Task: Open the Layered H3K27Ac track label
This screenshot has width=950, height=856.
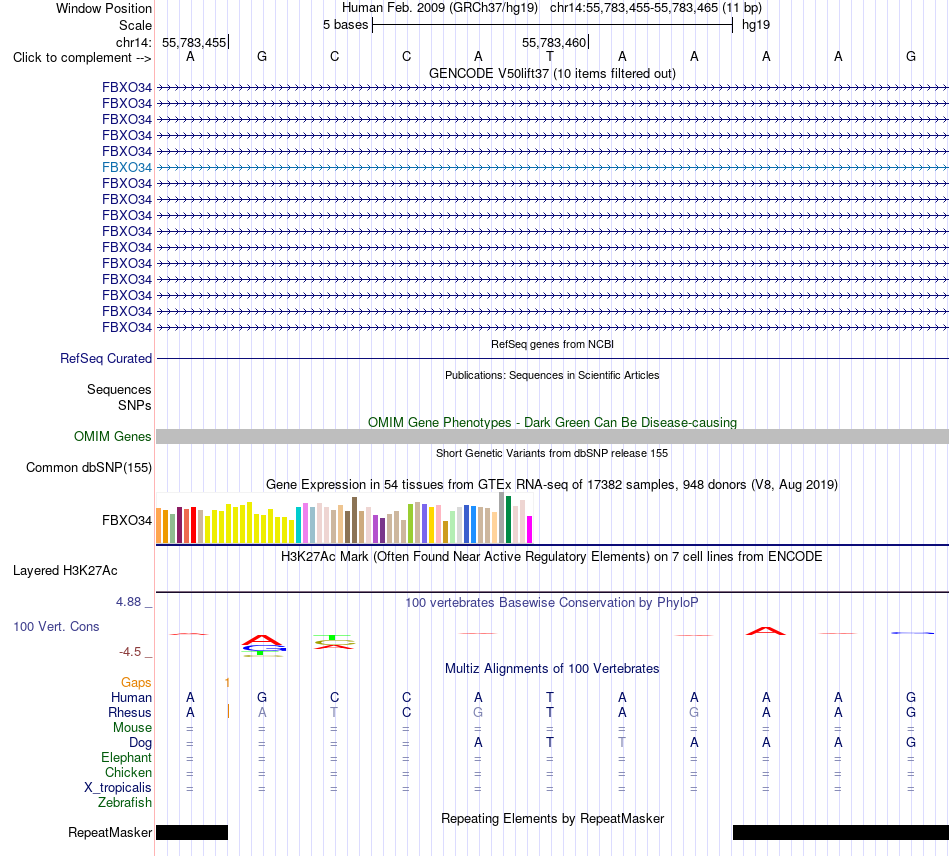Action: [x=65, y=571]
